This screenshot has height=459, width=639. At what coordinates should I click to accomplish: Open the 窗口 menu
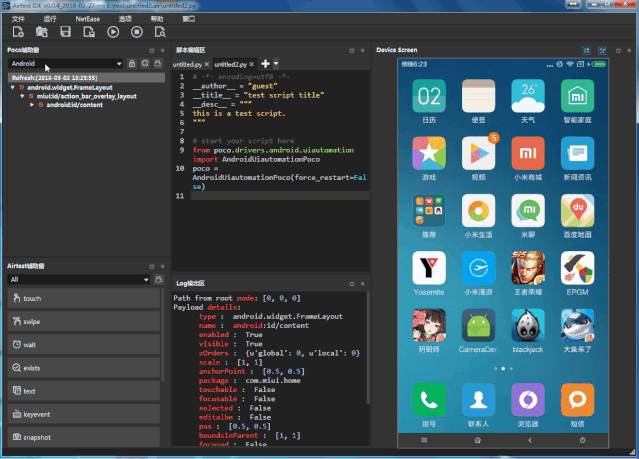pos(189,19)
